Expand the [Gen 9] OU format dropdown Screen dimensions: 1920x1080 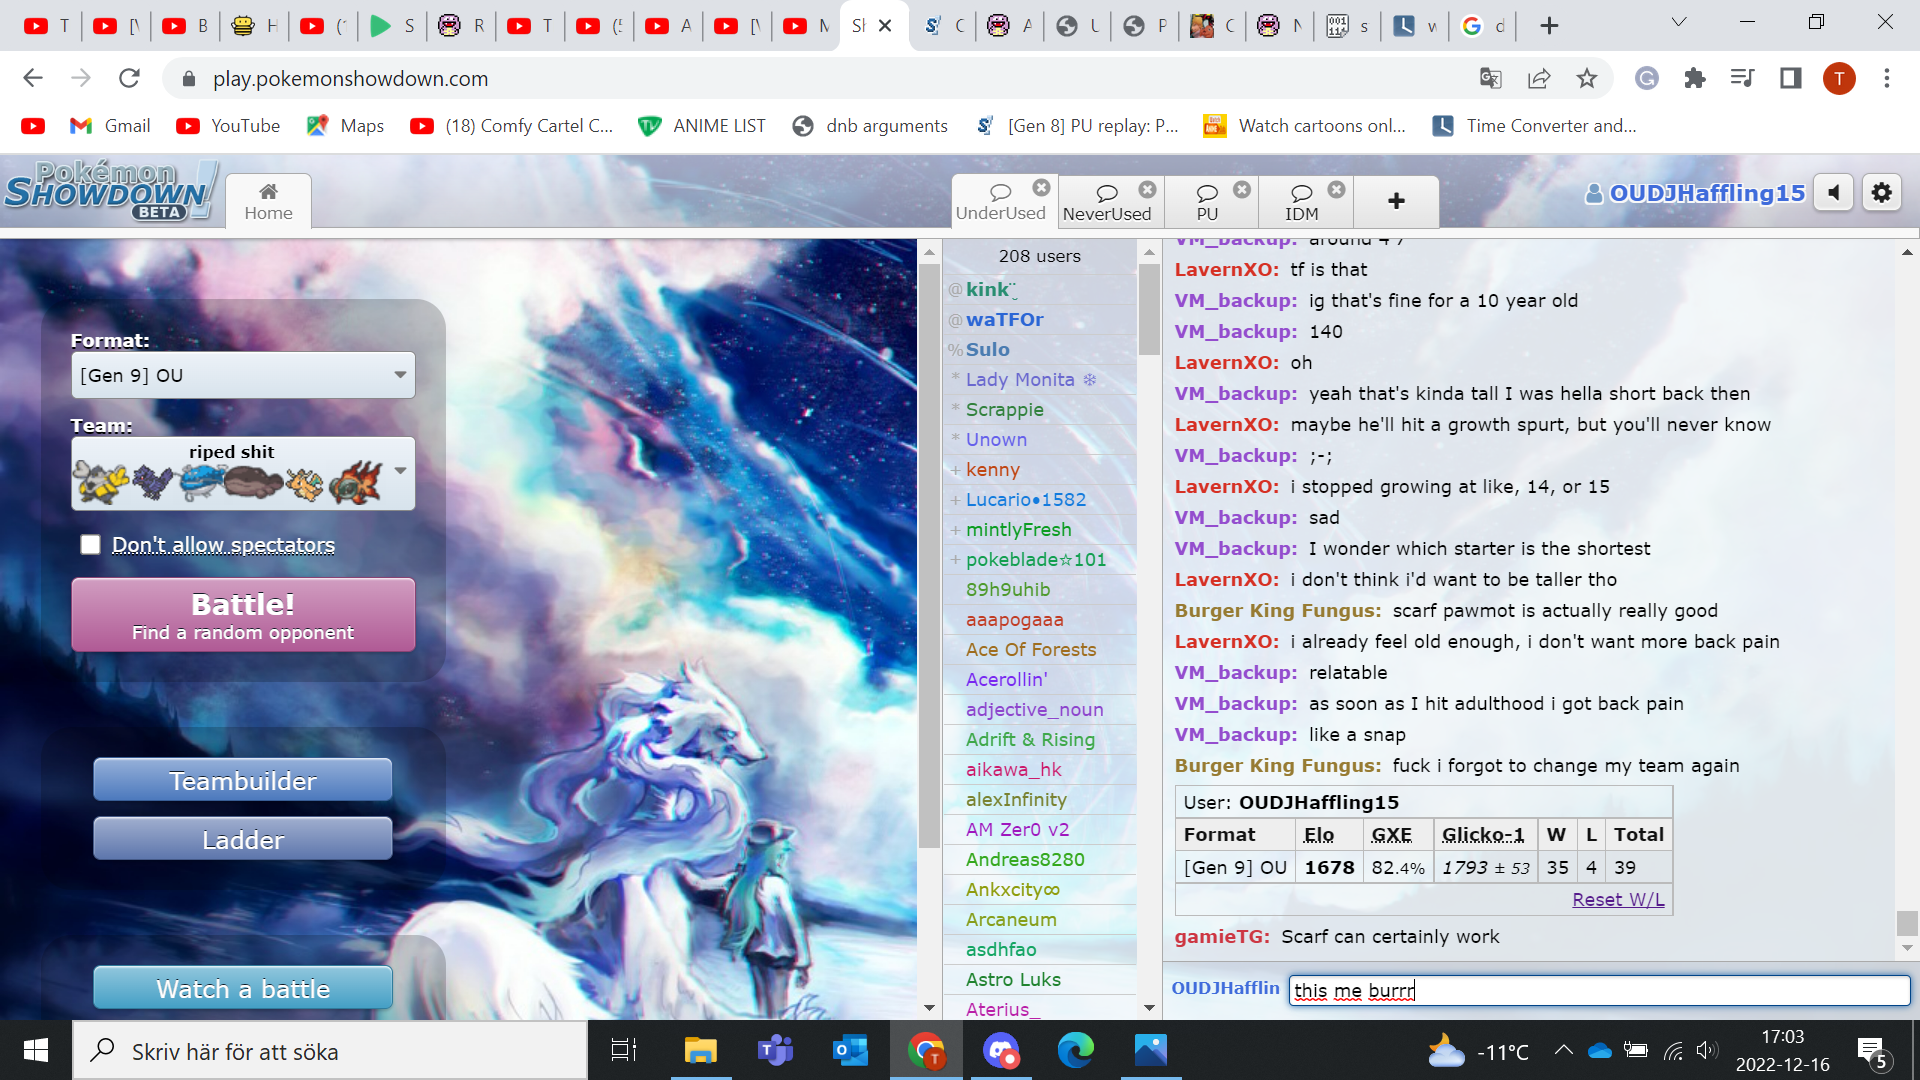pos(243,375)
